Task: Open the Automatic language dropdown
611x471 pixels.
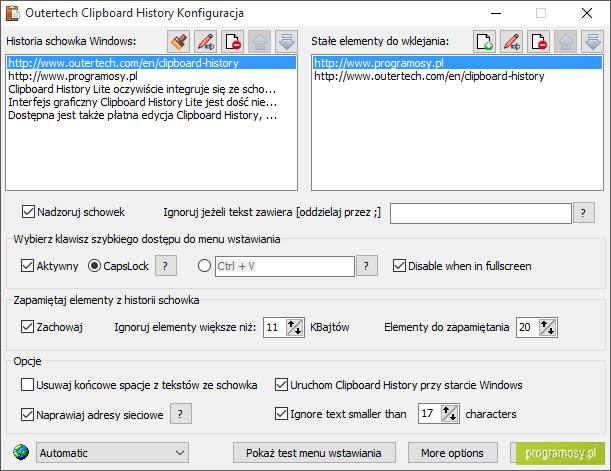Action: click(x=113, y=453)
